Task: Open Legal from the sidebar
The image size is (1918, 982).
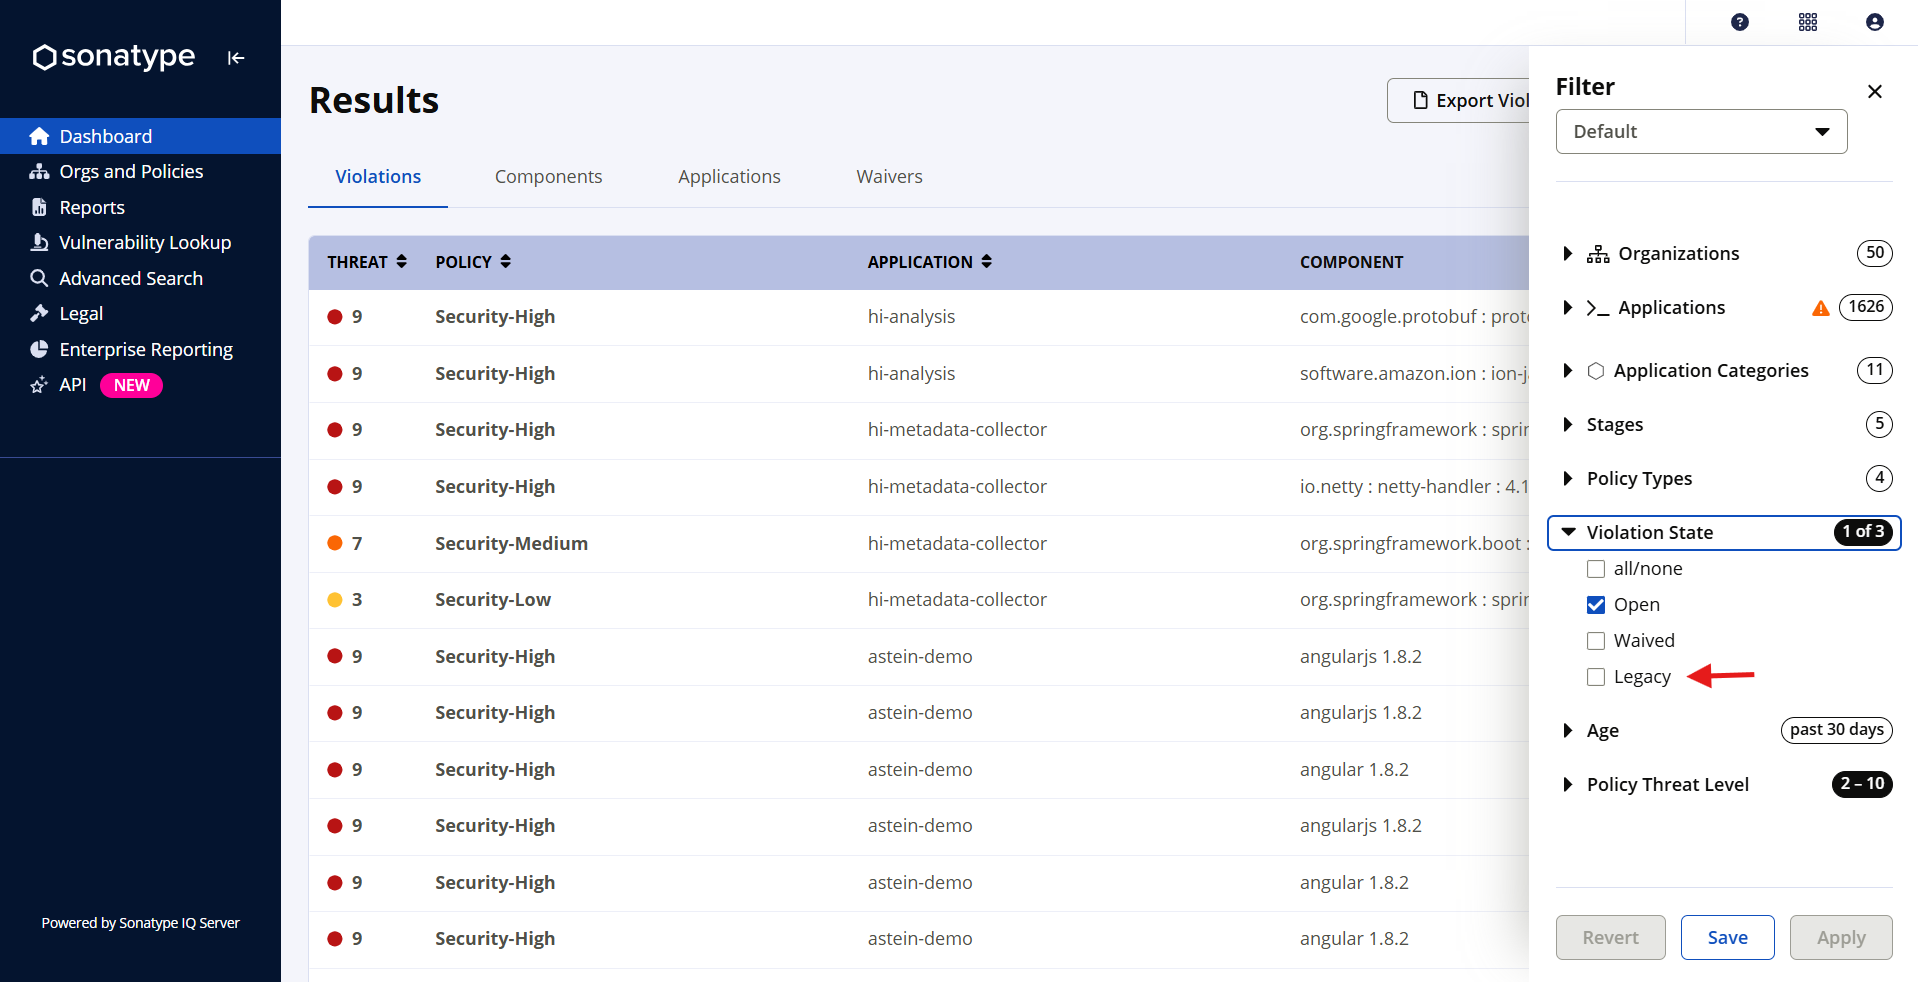Action: click(x=81, y=314)
